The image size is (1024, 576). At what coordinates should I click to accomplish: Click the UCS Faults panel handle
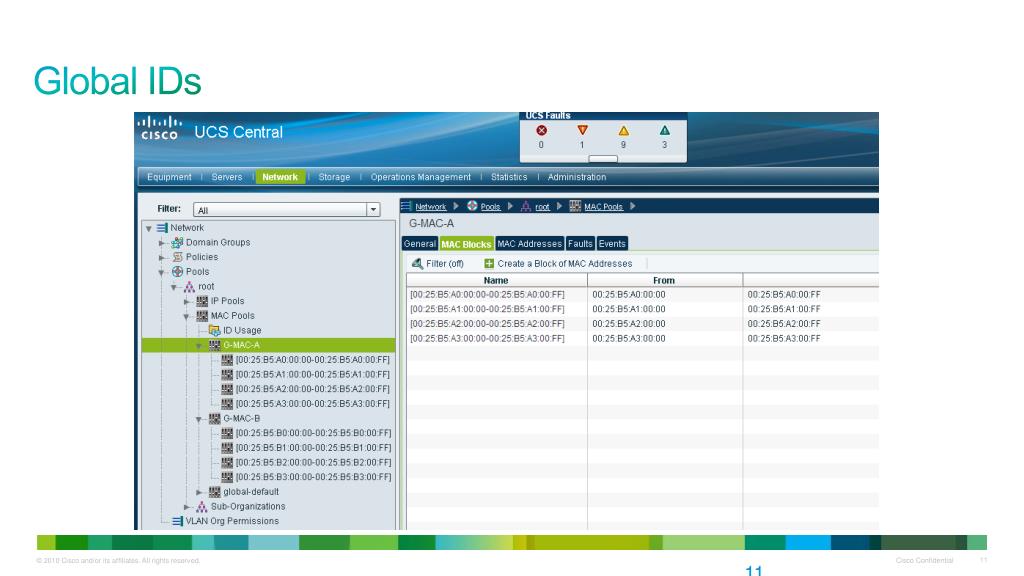point(603,159)
